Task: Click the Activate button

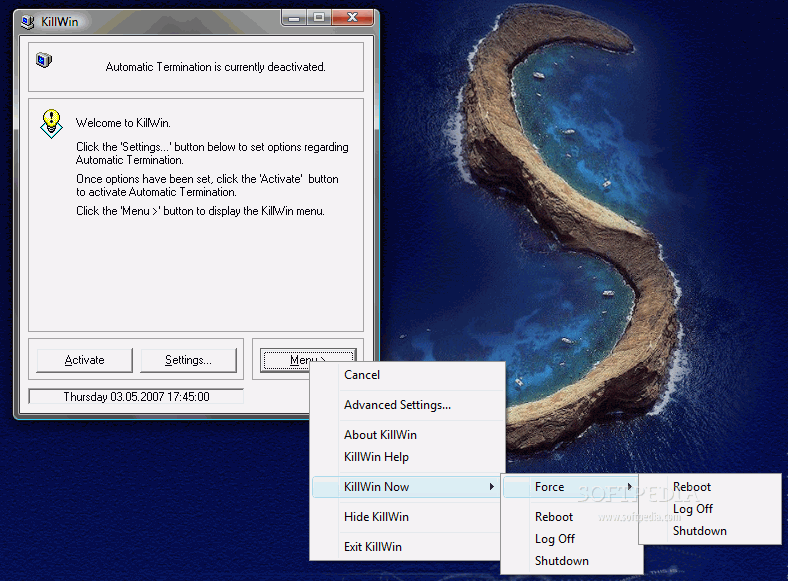Action: click(x=84, y=360)
